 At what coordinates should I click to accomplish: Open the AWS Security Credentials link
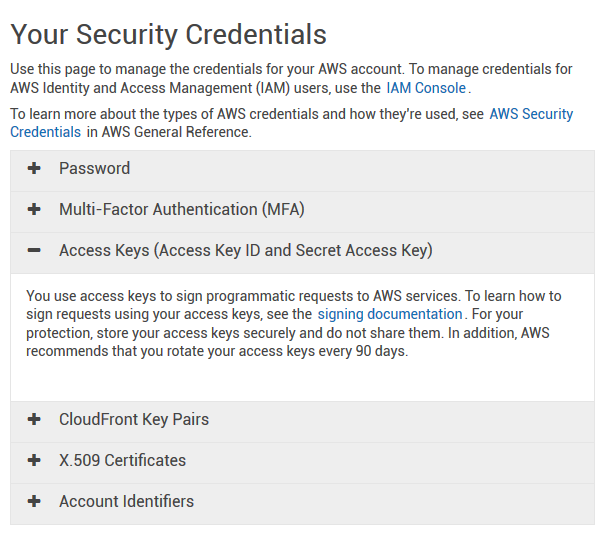coord(530,114)
